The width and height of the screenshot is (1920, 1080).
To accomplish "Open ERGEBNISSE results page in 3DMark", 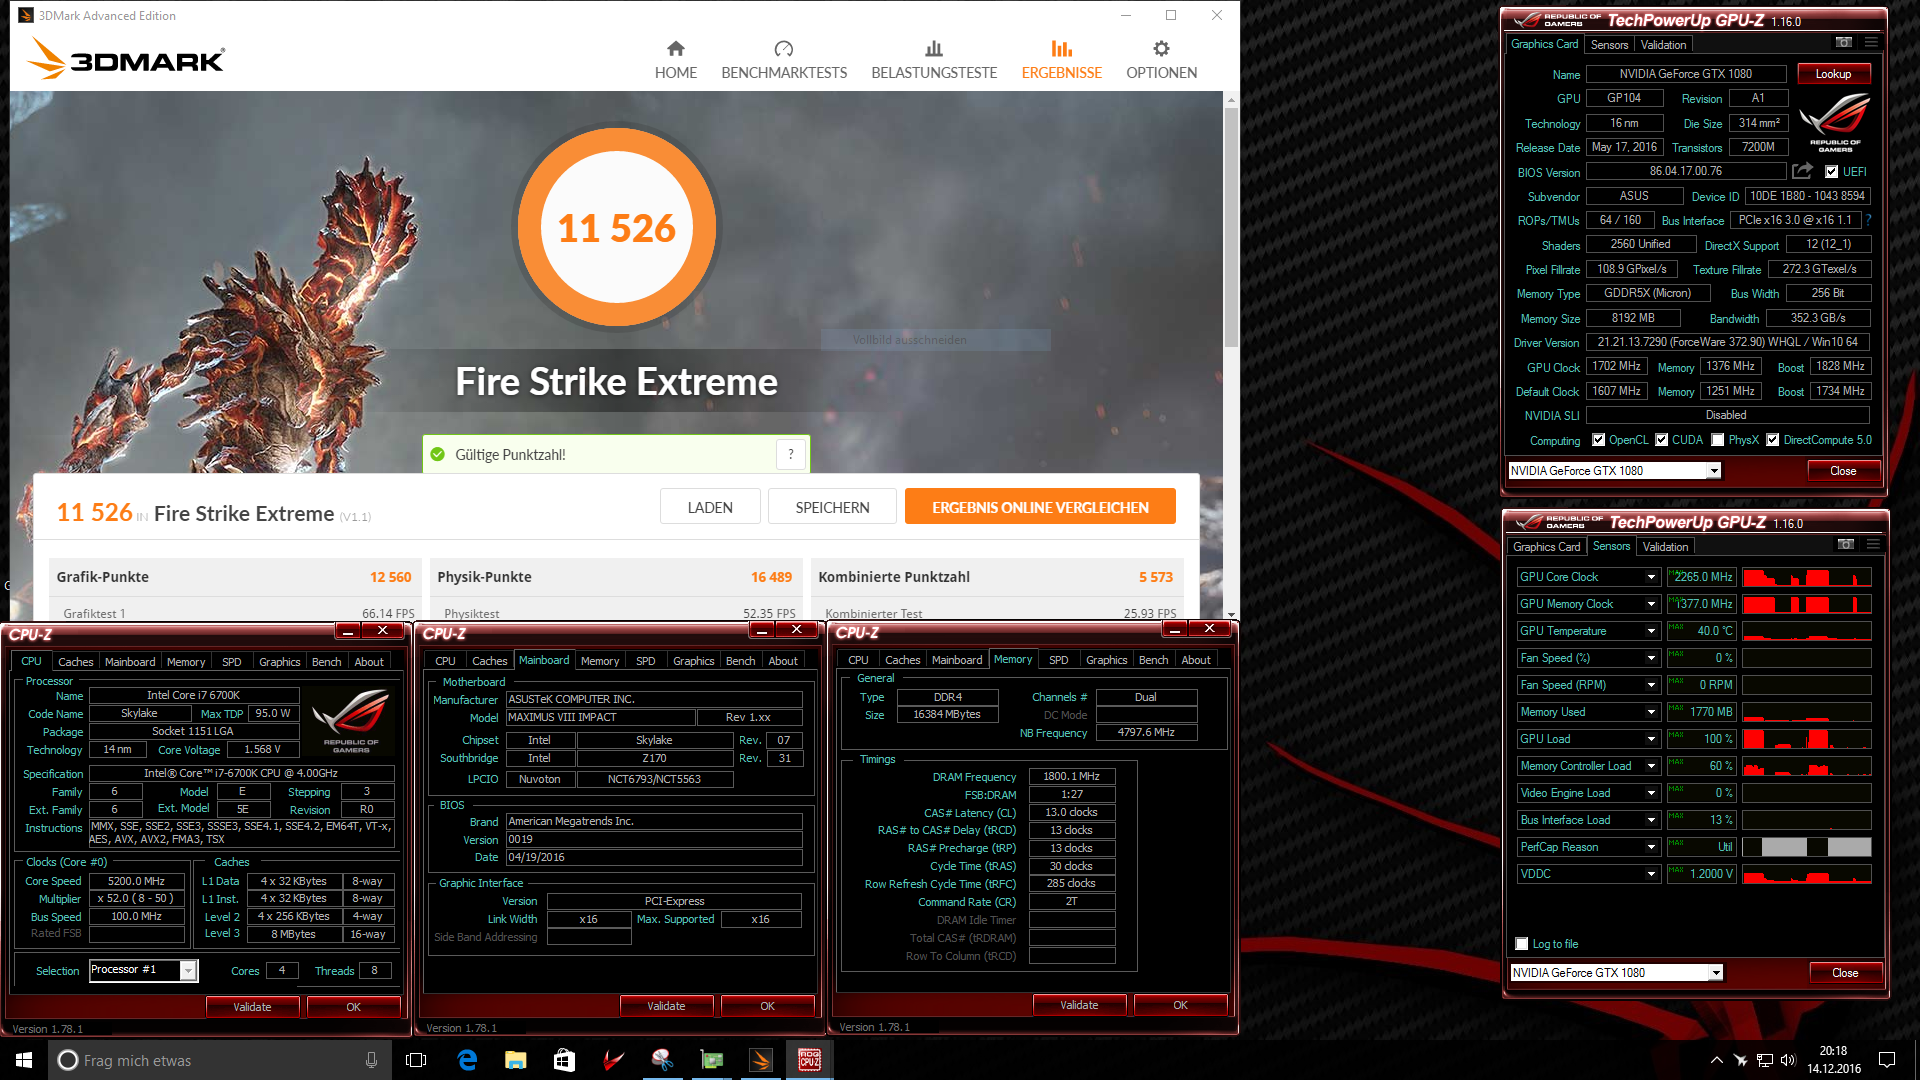I will tap(1061, 60).
